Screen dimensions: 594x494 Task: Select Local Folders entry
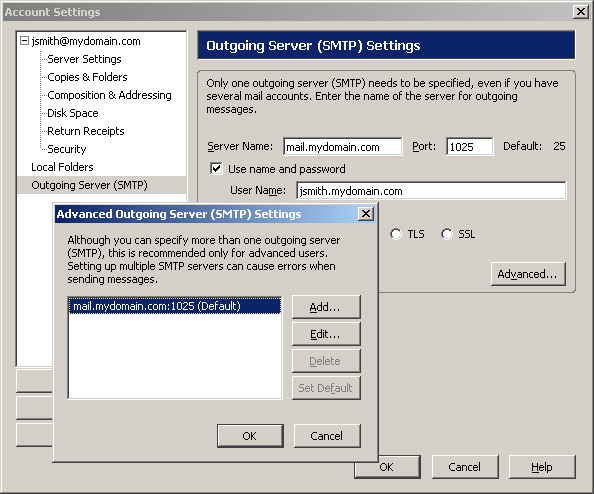click(x=62, y=167)
